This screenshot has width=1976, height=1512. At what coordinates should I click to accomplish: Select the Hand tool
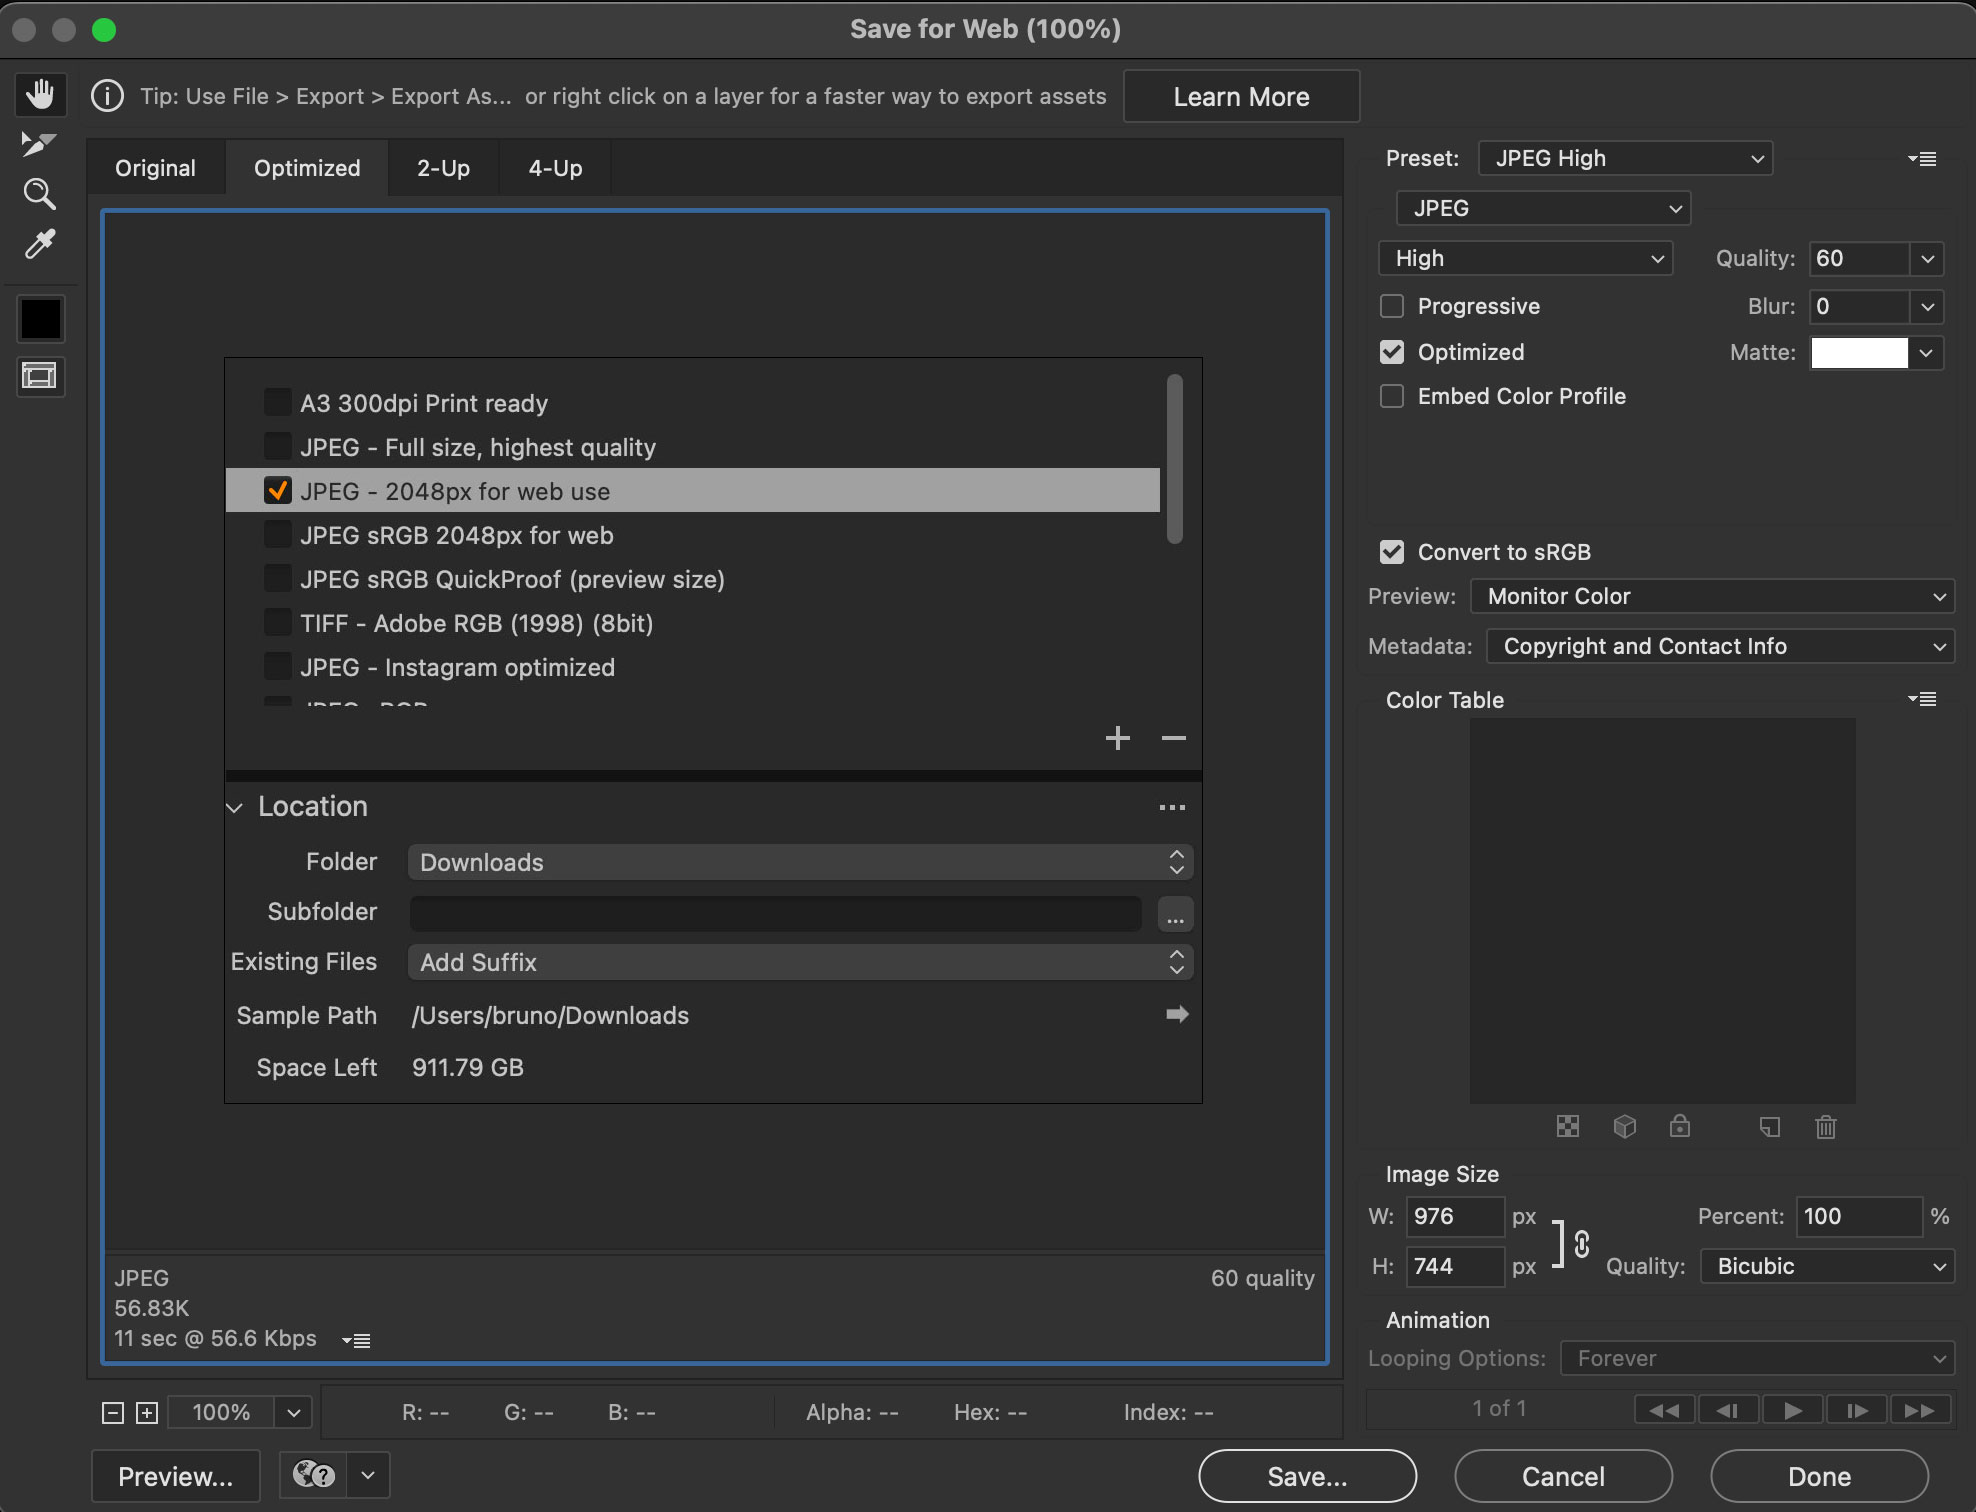(40, 95)
